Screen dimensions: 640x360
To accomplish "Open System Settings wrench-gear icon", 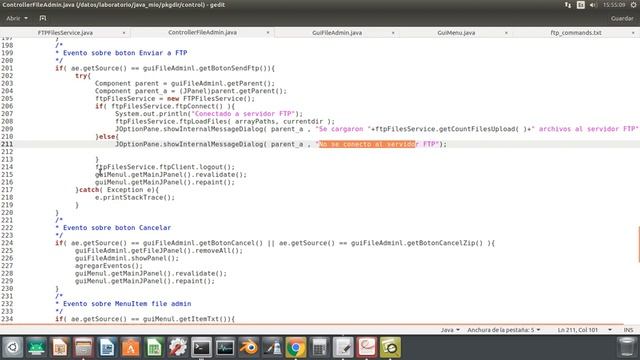I will [178, 347].
